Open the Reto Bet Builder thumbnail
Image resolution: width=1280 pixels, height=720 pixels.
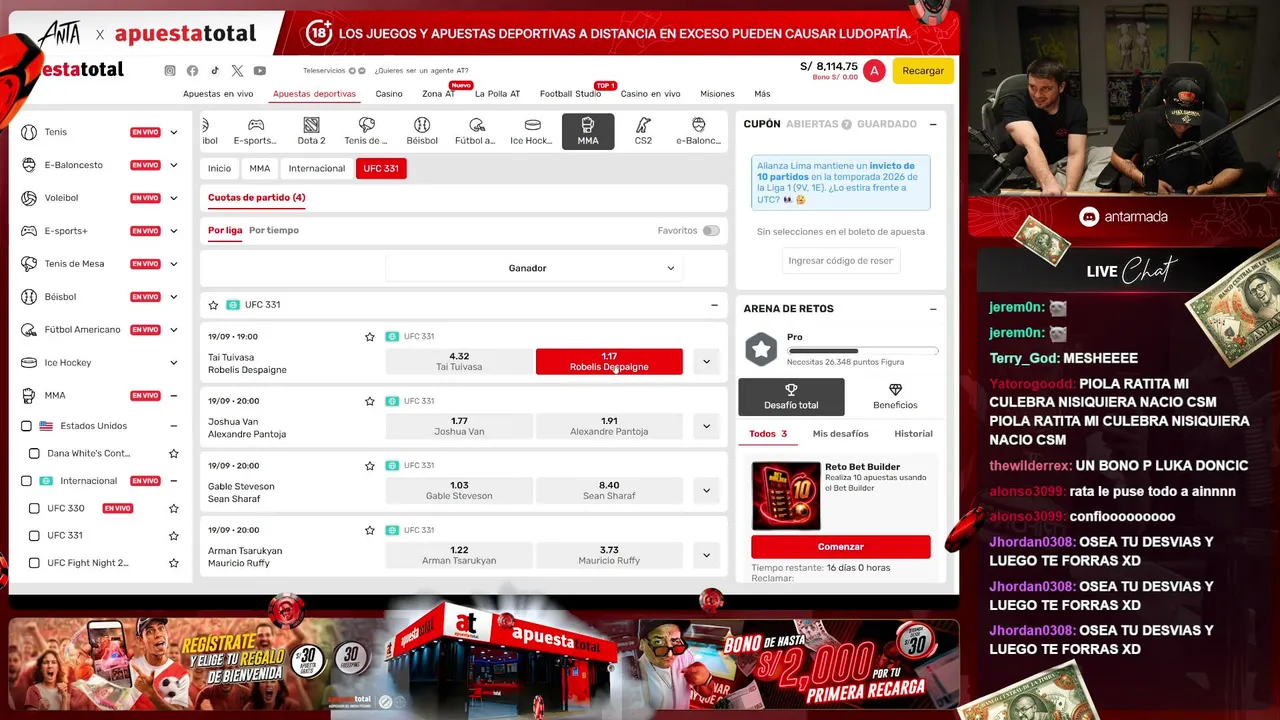[x=786, y=495]
